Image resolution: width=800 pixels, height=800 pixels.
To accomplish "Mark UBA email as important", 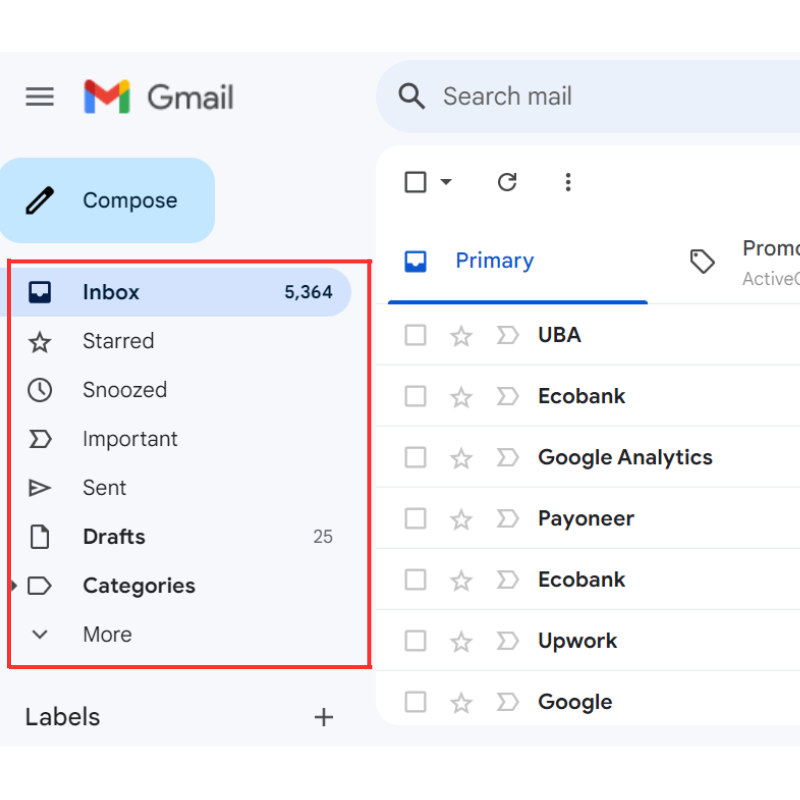I will point(507,336).
